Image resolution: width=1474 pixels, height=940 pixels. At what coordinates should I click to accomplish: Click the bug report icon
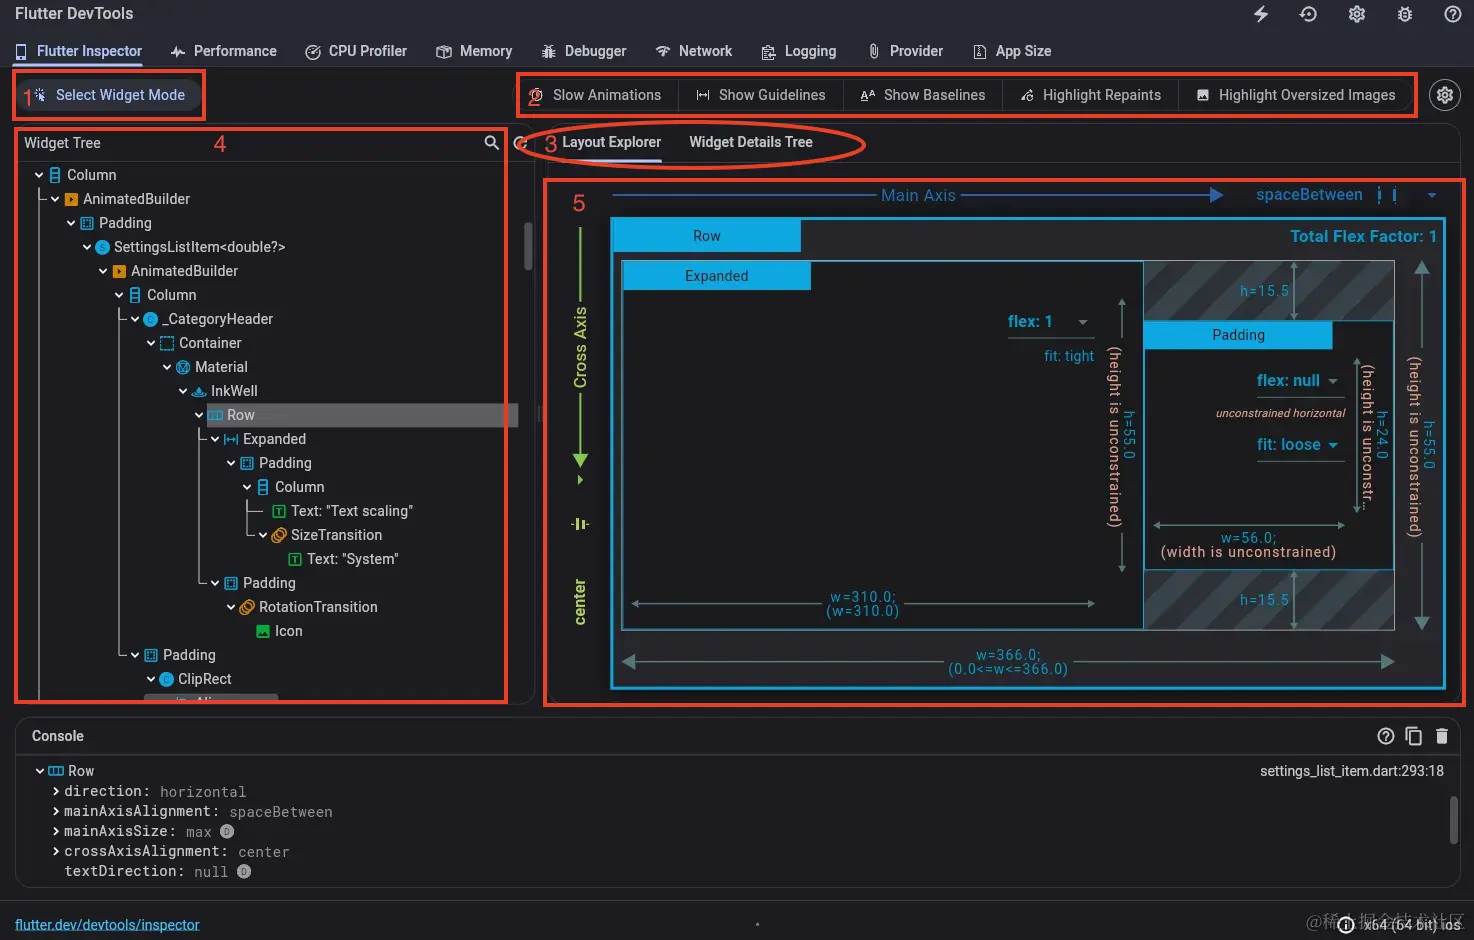pyautogui.click(x=1405, y=14)
